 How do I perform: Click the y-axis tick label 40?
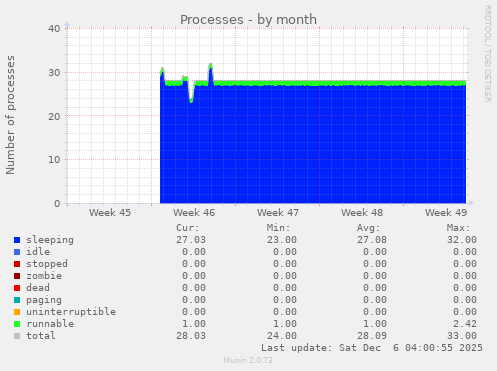pyautogui.click(x=54, y=29)
